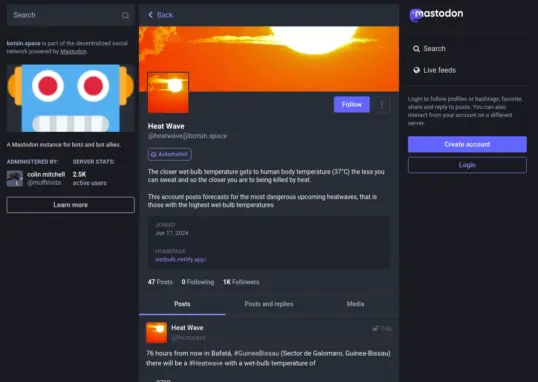This screenshot has height=382, width=538.
Task: Open colin mitchell admin profile
Action: (x=46, y=175)
